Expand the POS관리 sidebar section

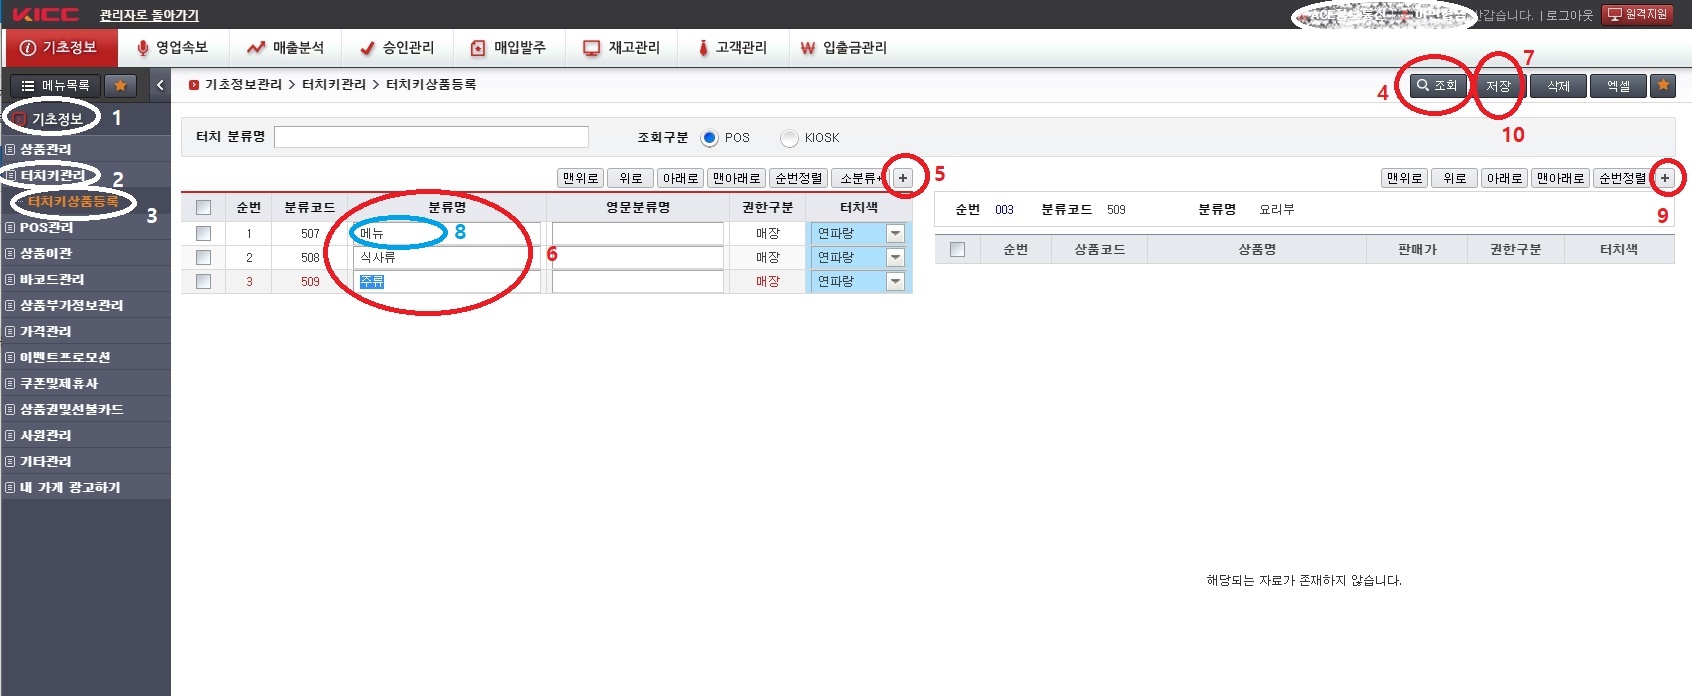click(46, 227)
